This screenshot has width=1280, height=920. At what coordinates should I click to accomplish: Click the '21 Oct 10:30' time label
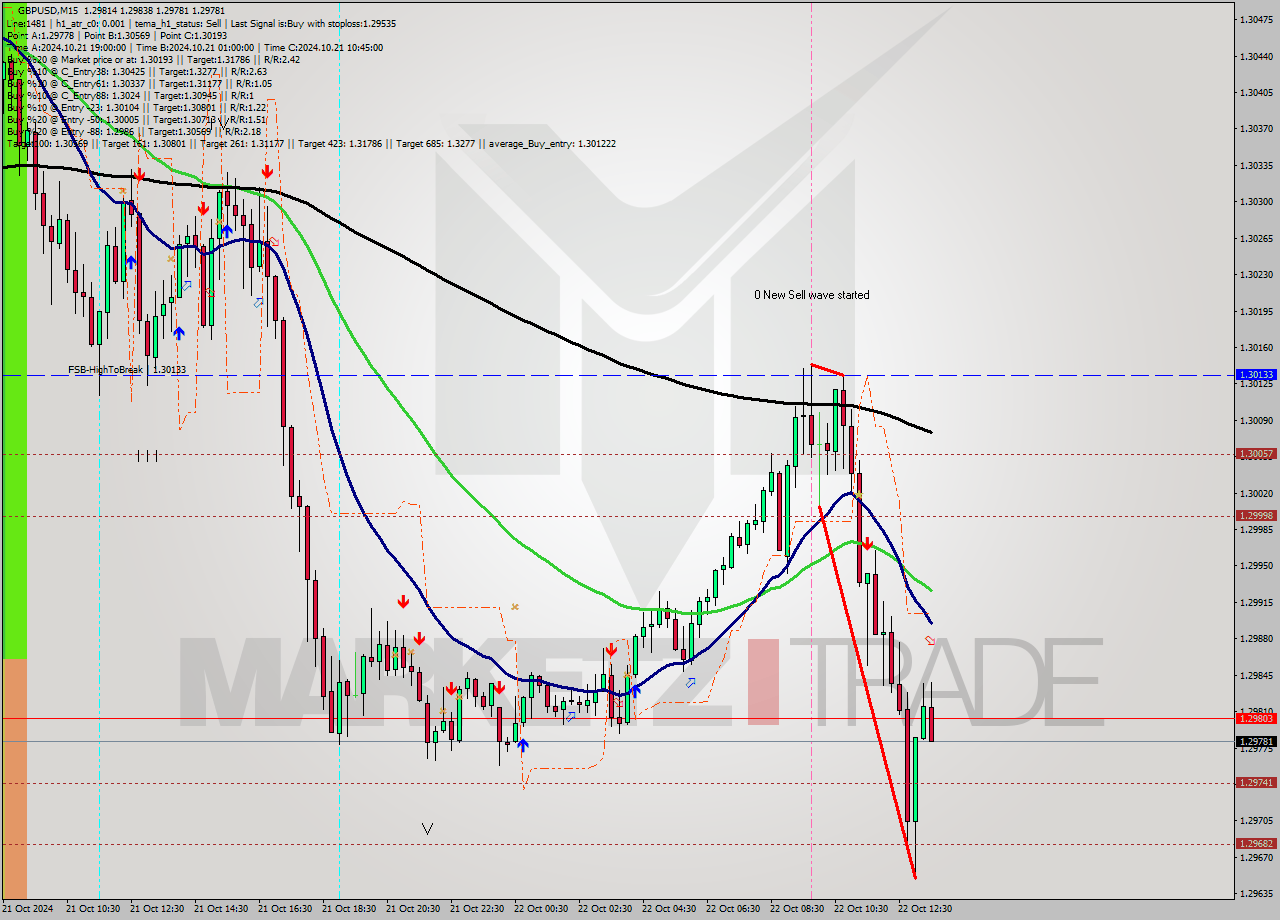coord(93,909)
